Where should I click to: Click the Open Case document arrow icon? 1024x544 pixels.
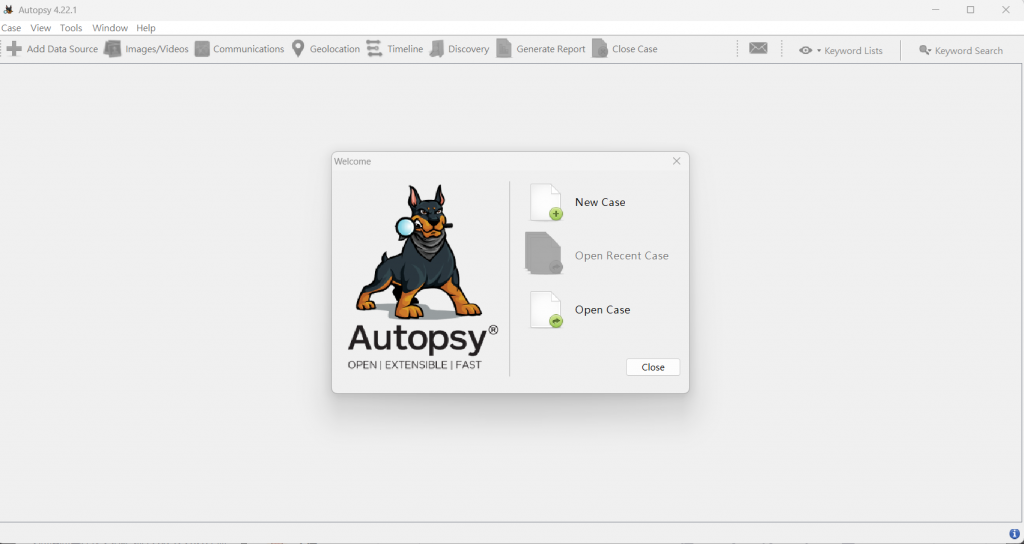[546, 310]
